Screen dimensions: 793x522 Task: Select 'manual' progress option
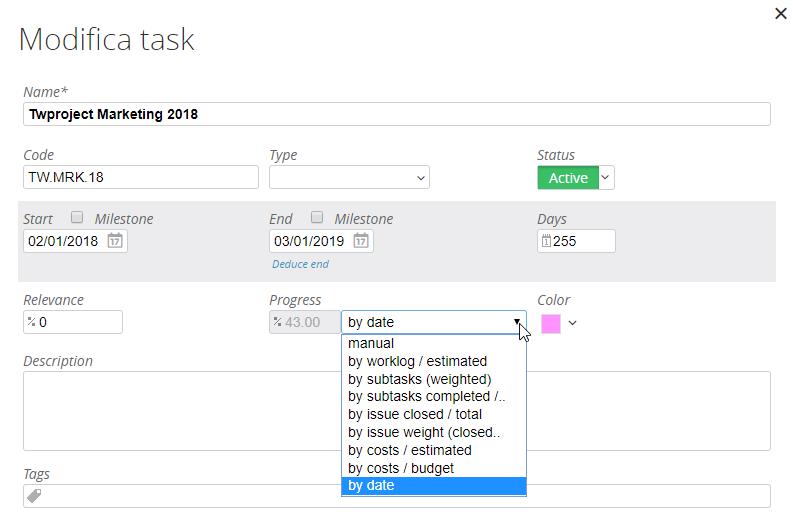pyautogui.click(x=371, y=343)
